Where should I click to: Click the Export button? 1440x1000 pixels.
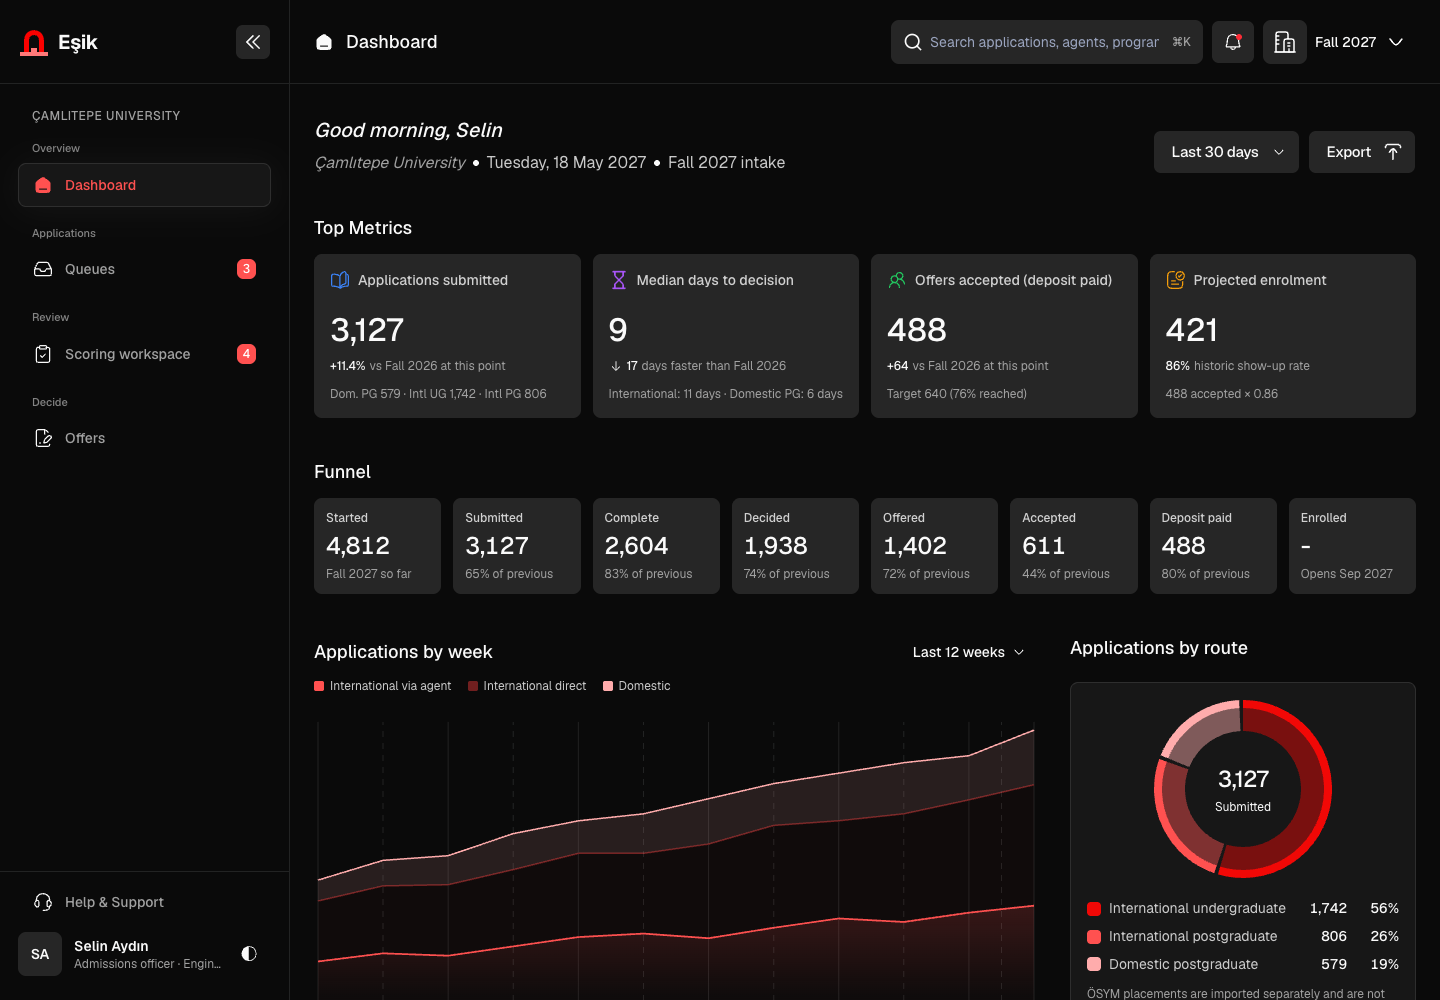[x=1362, y=152]
